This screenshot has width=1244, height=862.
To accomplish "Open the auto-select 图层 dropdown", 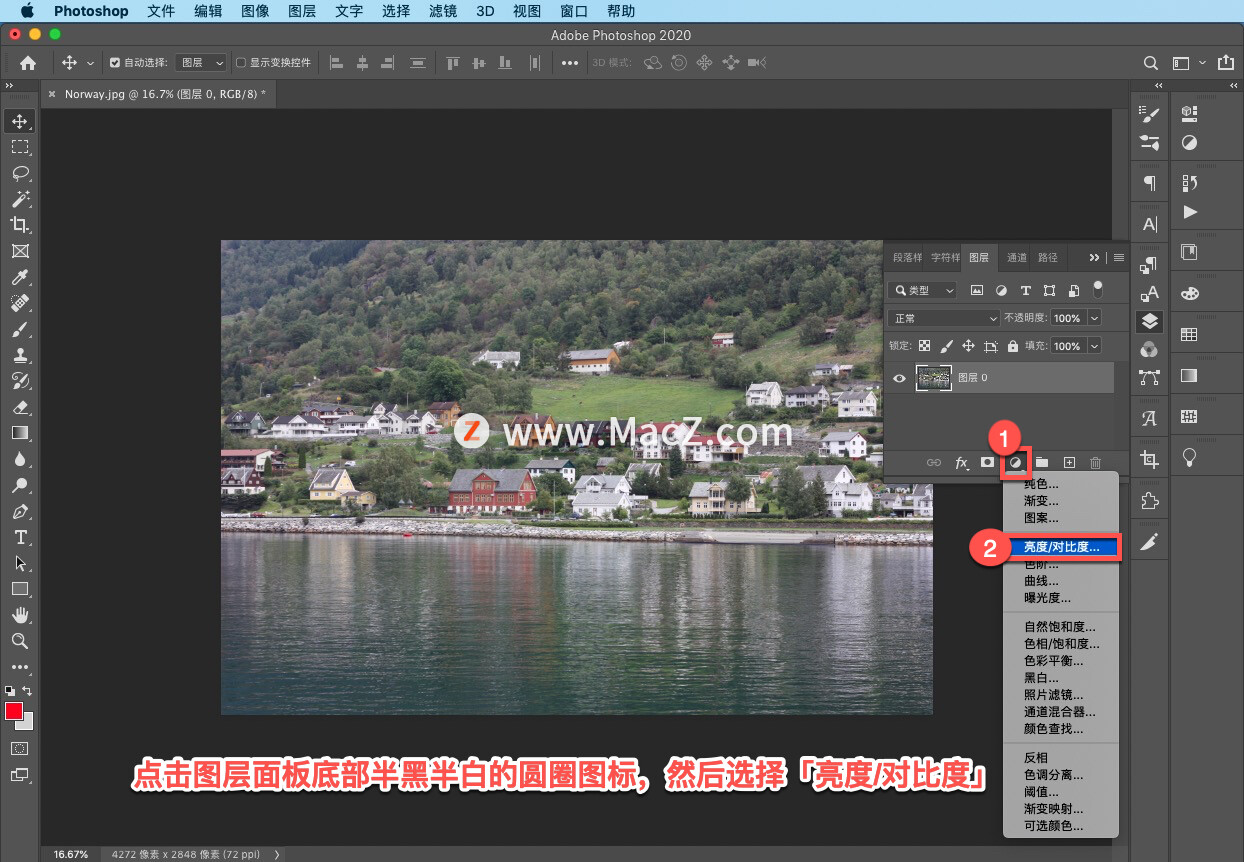I will (x=200, y=63).
